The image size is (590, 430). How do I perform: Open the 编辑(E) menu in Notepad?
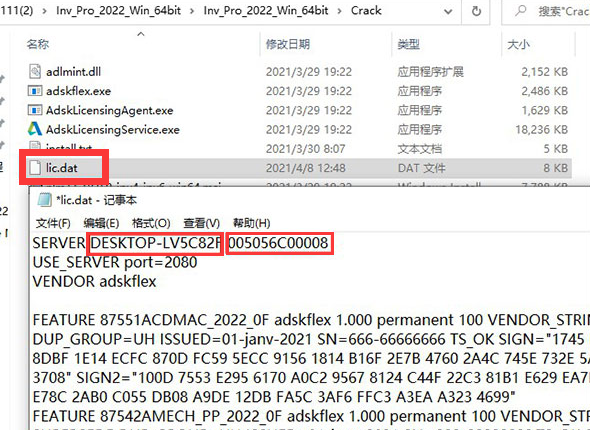click(x=101, y=223)
